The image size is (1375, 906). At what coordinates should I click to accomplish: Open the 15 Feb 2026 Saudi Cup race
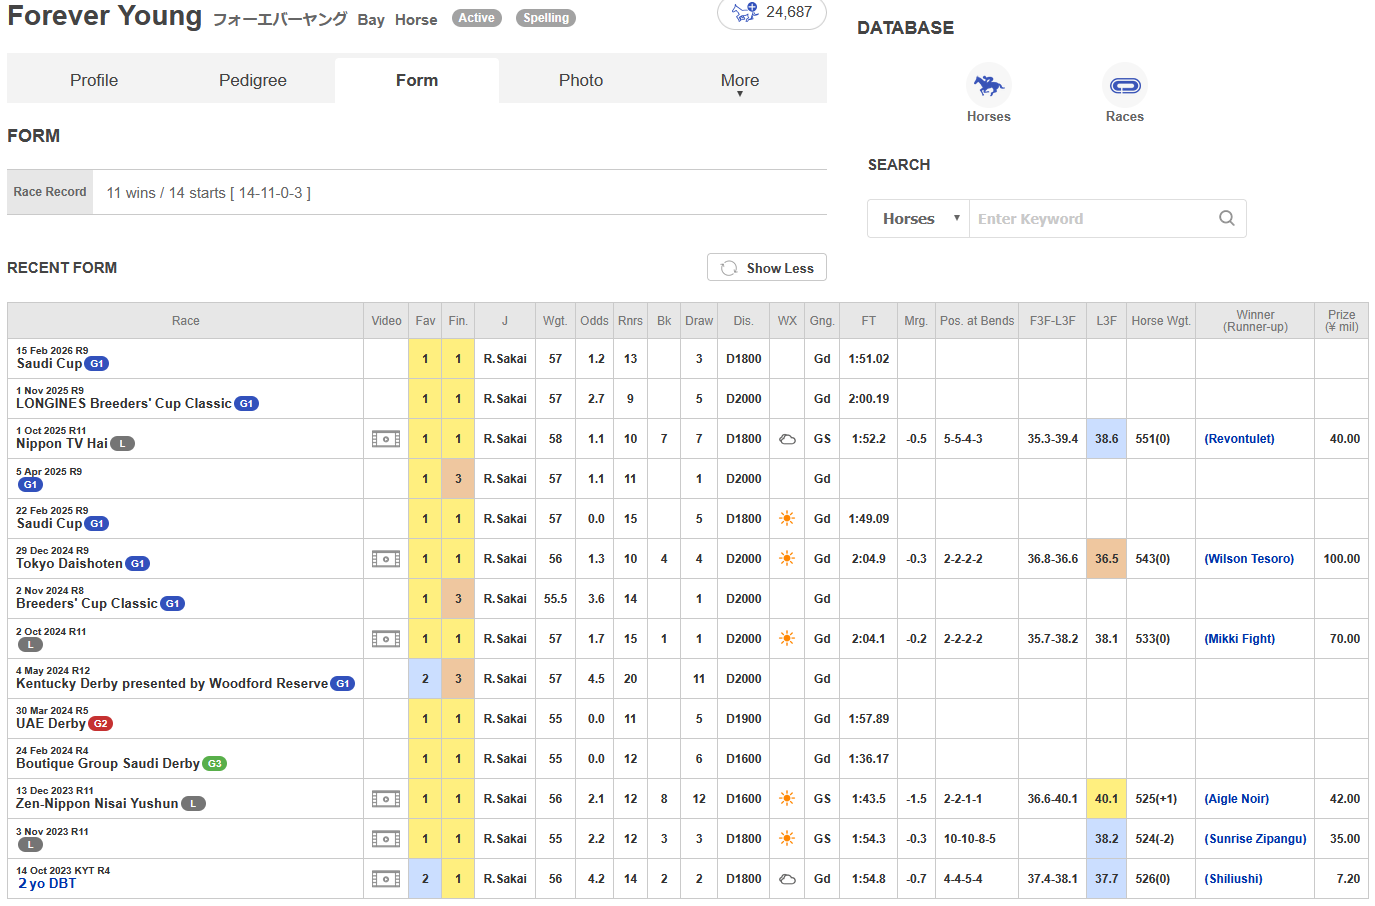pos(49,364)
